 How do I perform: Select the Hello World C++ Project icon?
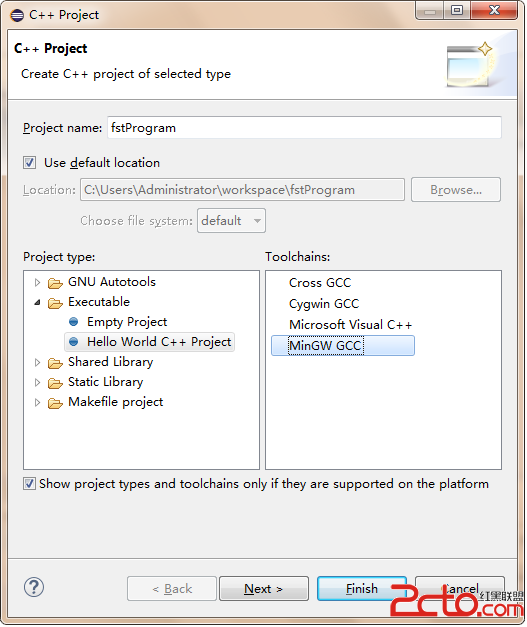click(74, 341)
